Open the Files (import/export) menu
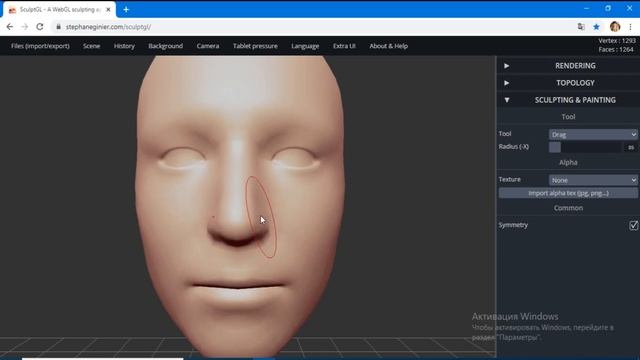Image resolution: width=640 pixels, height=360 pixels. pyautogui.click(x=40, y=46)
